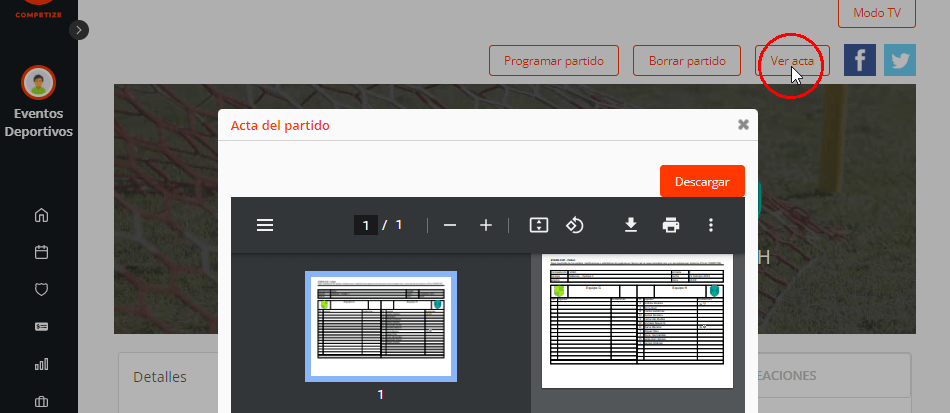
Task: Click the Competize logo
Action: [39, 9]
